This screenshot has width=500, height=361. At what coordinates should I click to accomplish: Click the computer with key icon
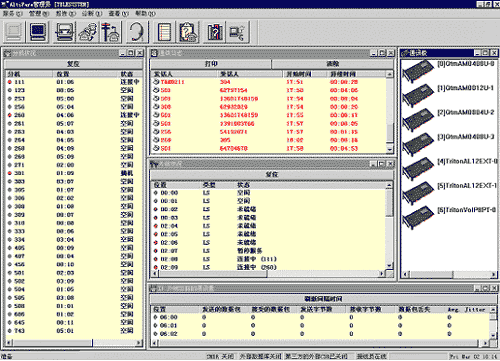tap(237, 32)
